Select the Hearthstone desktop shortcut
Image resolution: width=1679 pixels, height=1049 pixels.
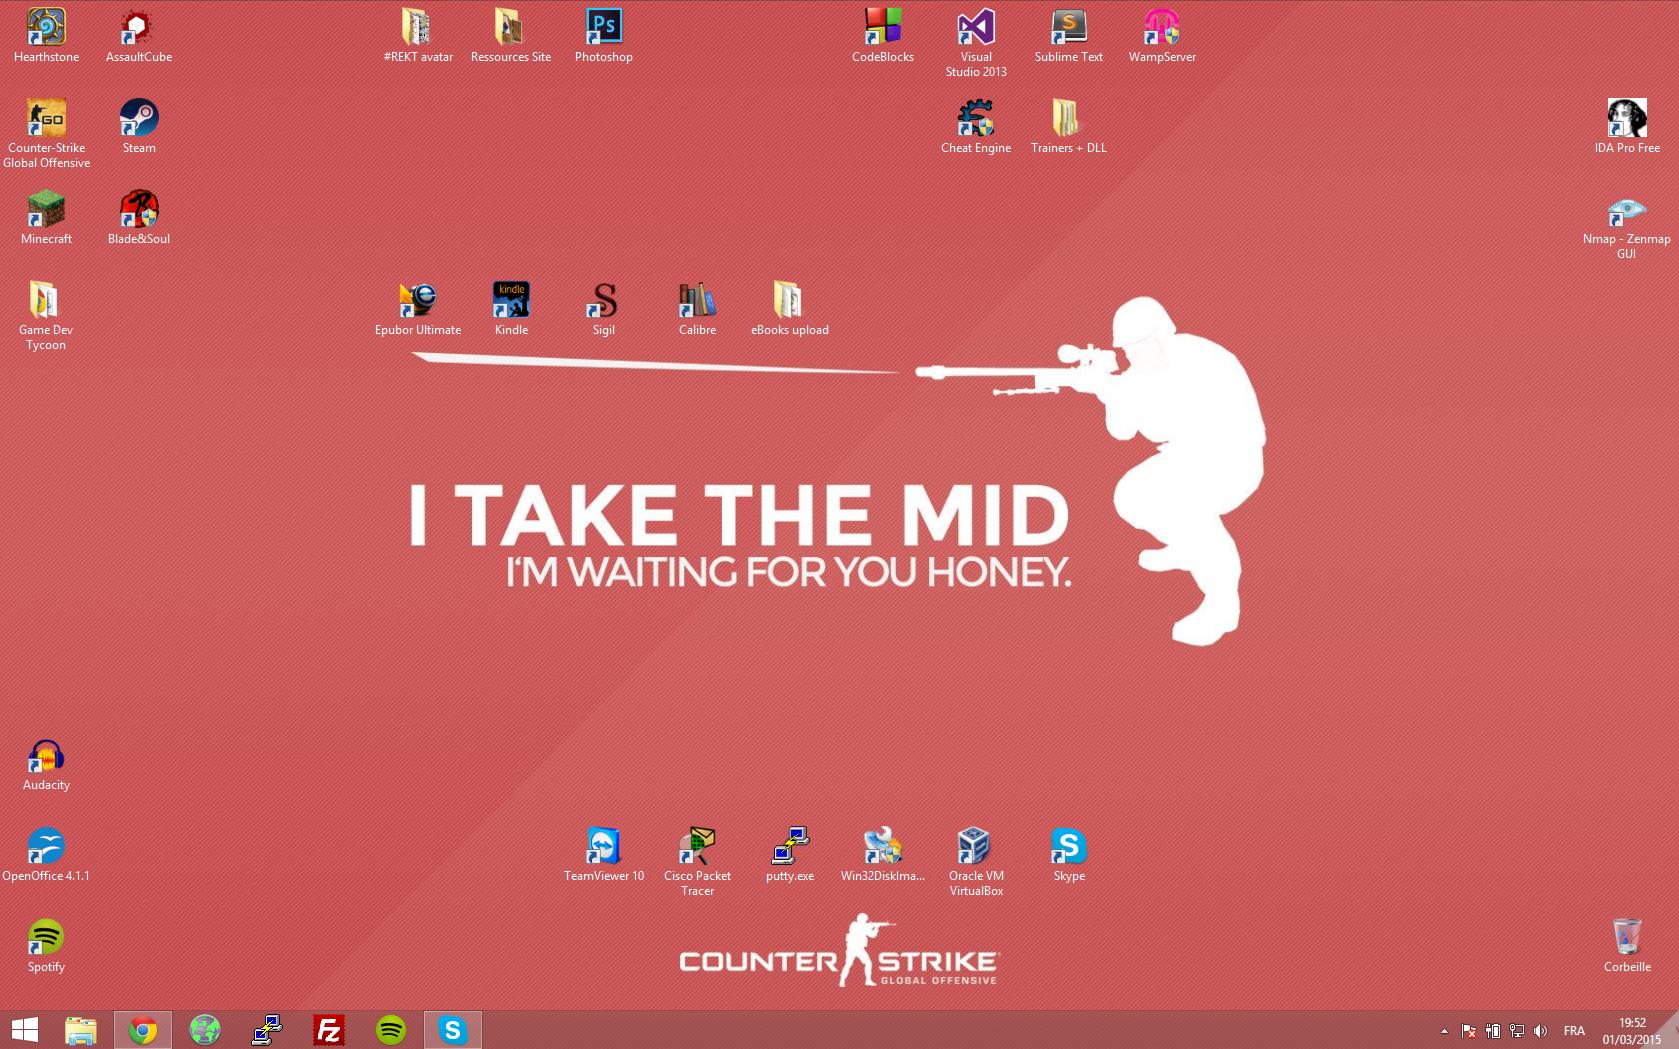[x=46, y=36]
